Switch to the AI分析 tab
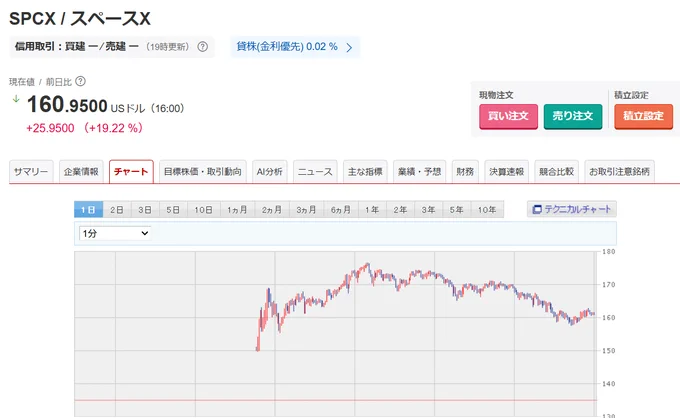Screen dimensions: 680x418 [269, 172]
